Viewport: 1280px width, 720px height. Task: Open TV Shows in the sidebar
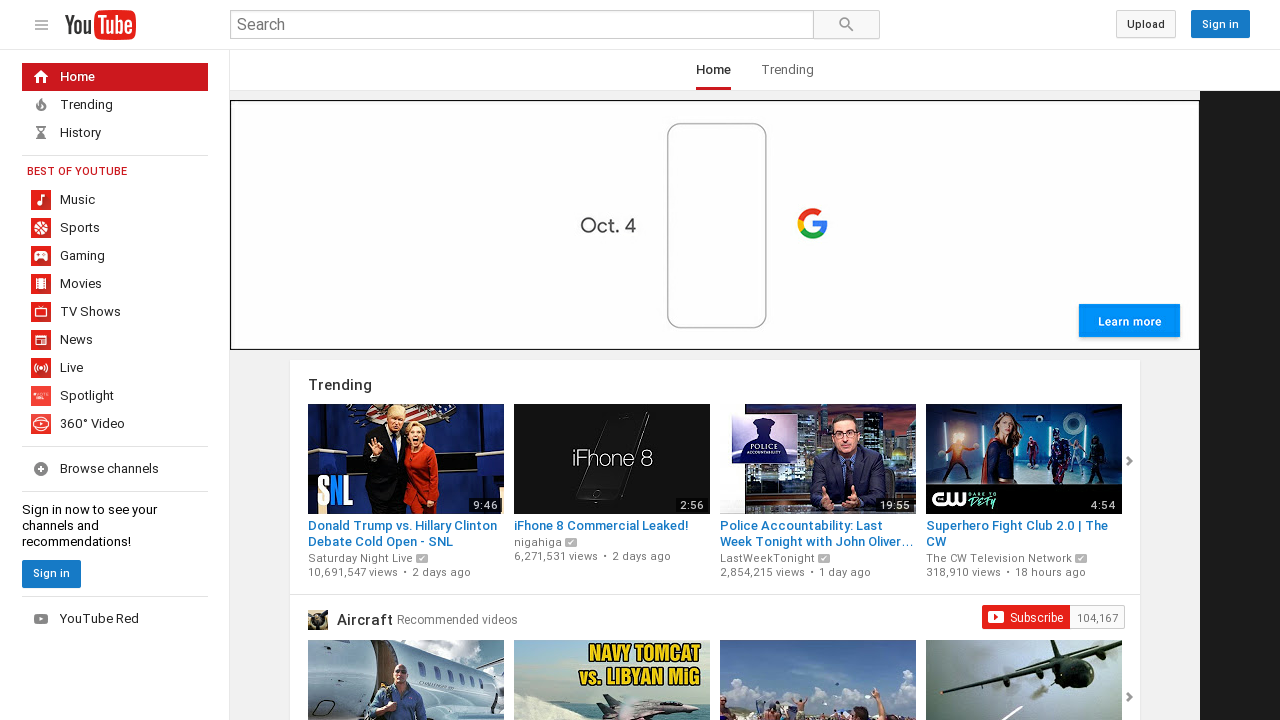(x=115, y=312)
